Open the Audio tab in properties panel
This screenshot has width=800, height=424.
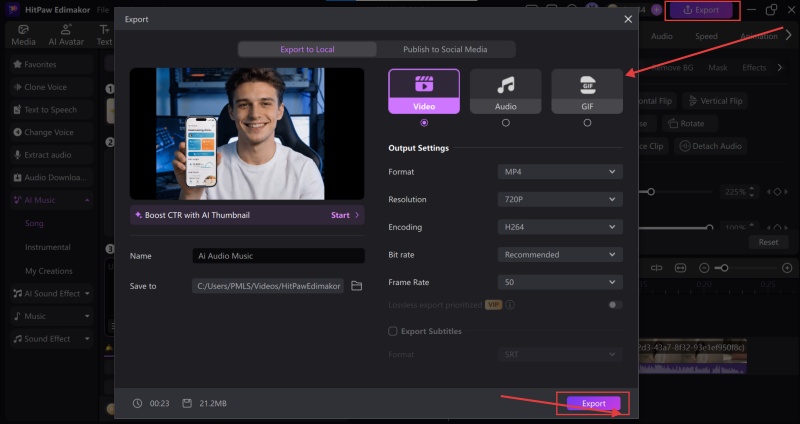[x=662, y=36]
